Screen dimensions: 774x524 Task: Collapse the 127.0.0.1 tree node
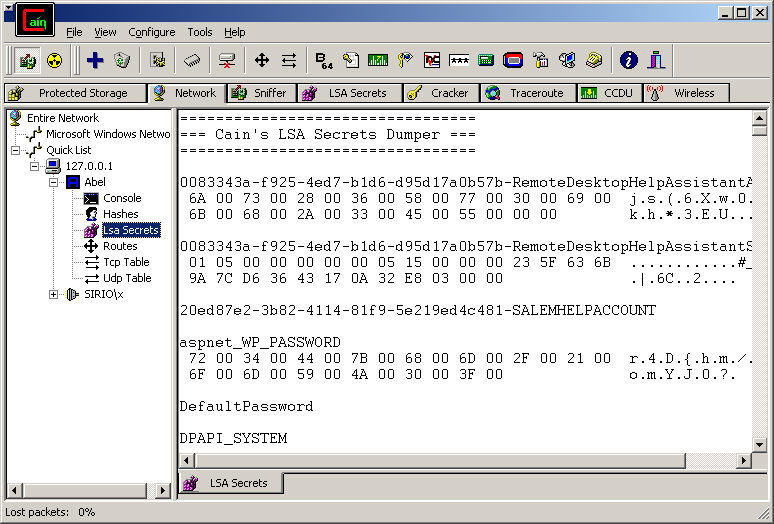34,166
